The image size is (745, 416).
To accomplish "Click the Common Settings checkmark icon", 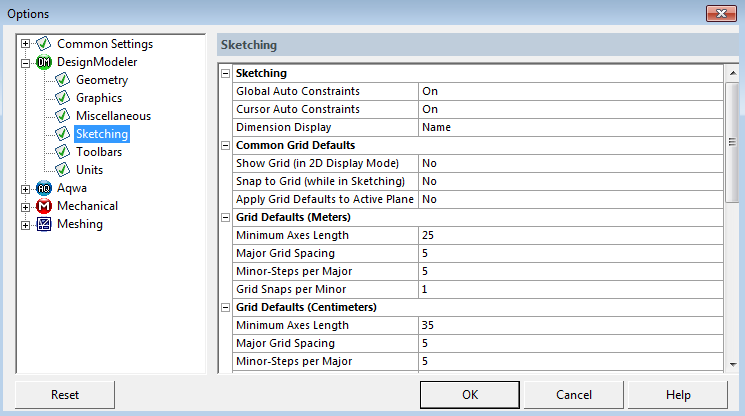I will [44, 44].
